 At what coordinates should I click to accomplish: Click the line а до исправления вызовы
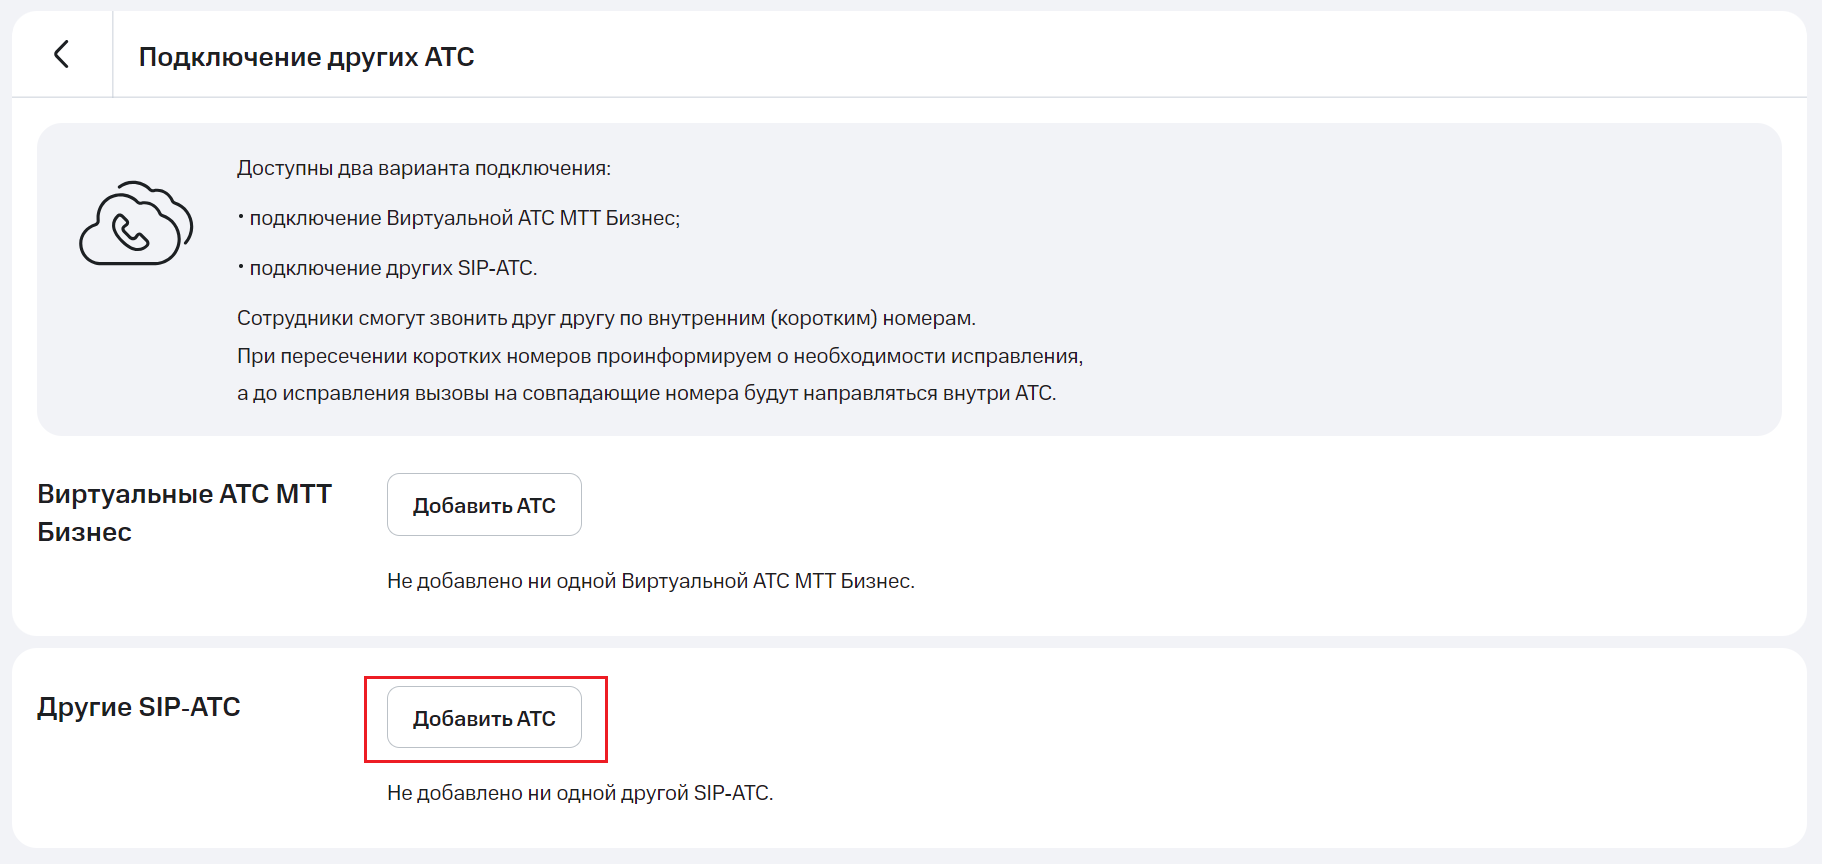point(645,393)
